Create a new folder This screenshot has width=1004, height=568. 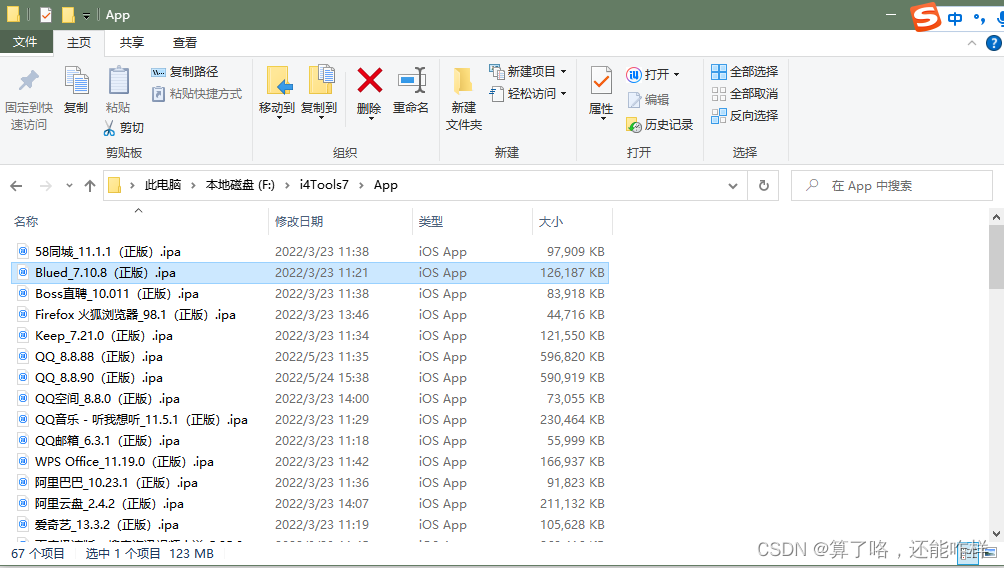(x=464, y=97)
